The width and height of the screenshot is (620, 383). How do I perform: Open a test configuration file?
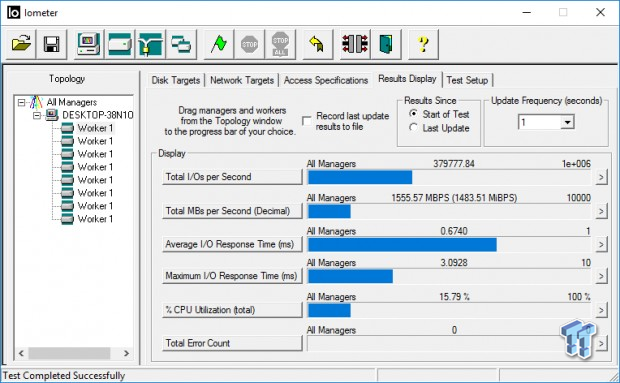[x=21, y=44]
